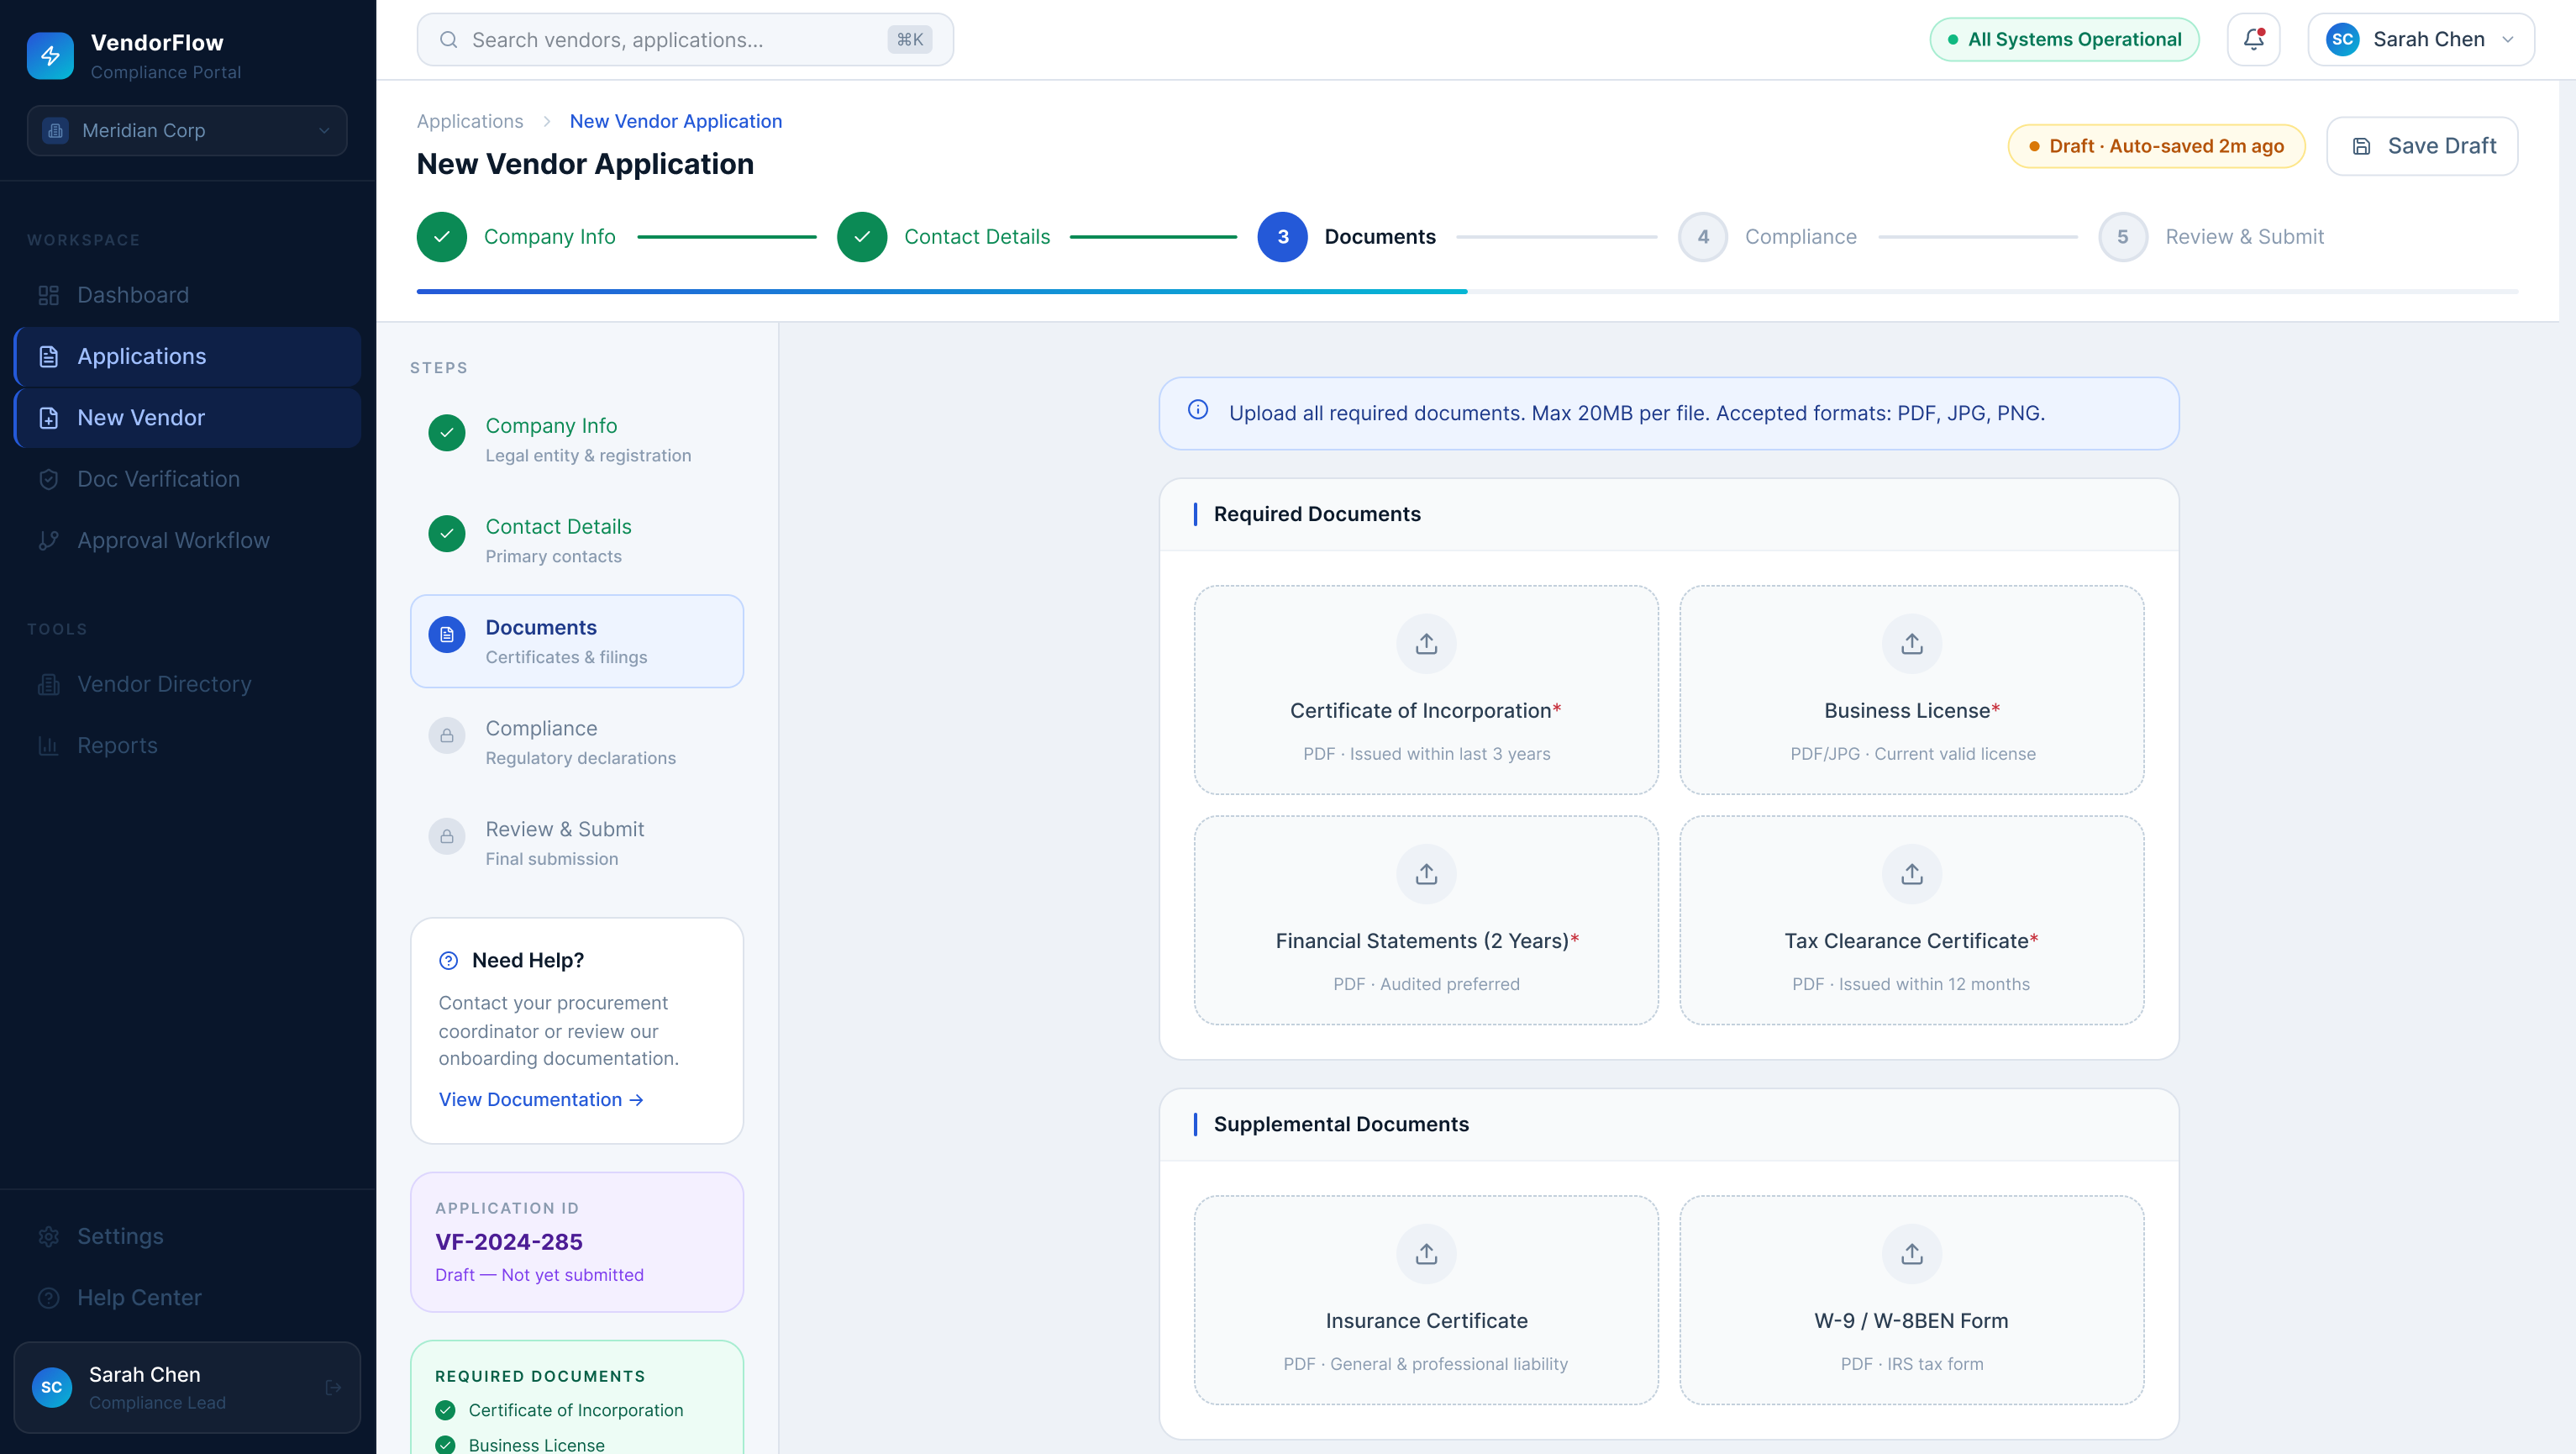
Task: Click upload icon for Business License
Action: click(1911, 644)
